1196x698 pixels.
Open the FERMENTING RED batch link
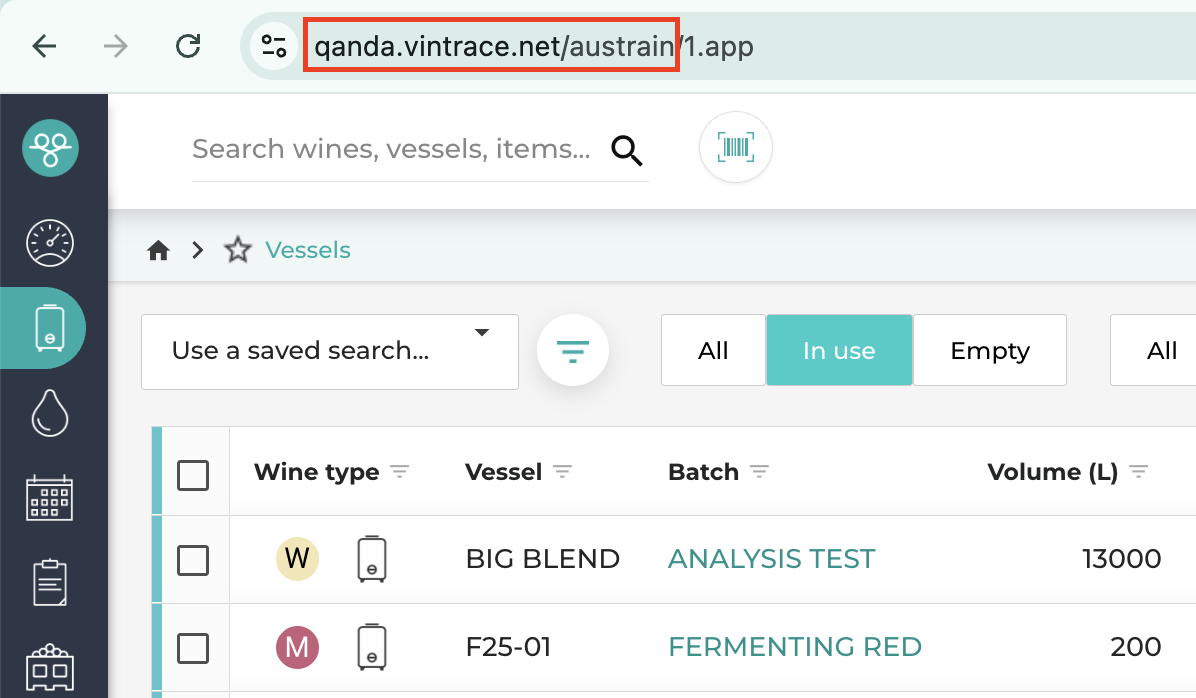click(795, 647)
